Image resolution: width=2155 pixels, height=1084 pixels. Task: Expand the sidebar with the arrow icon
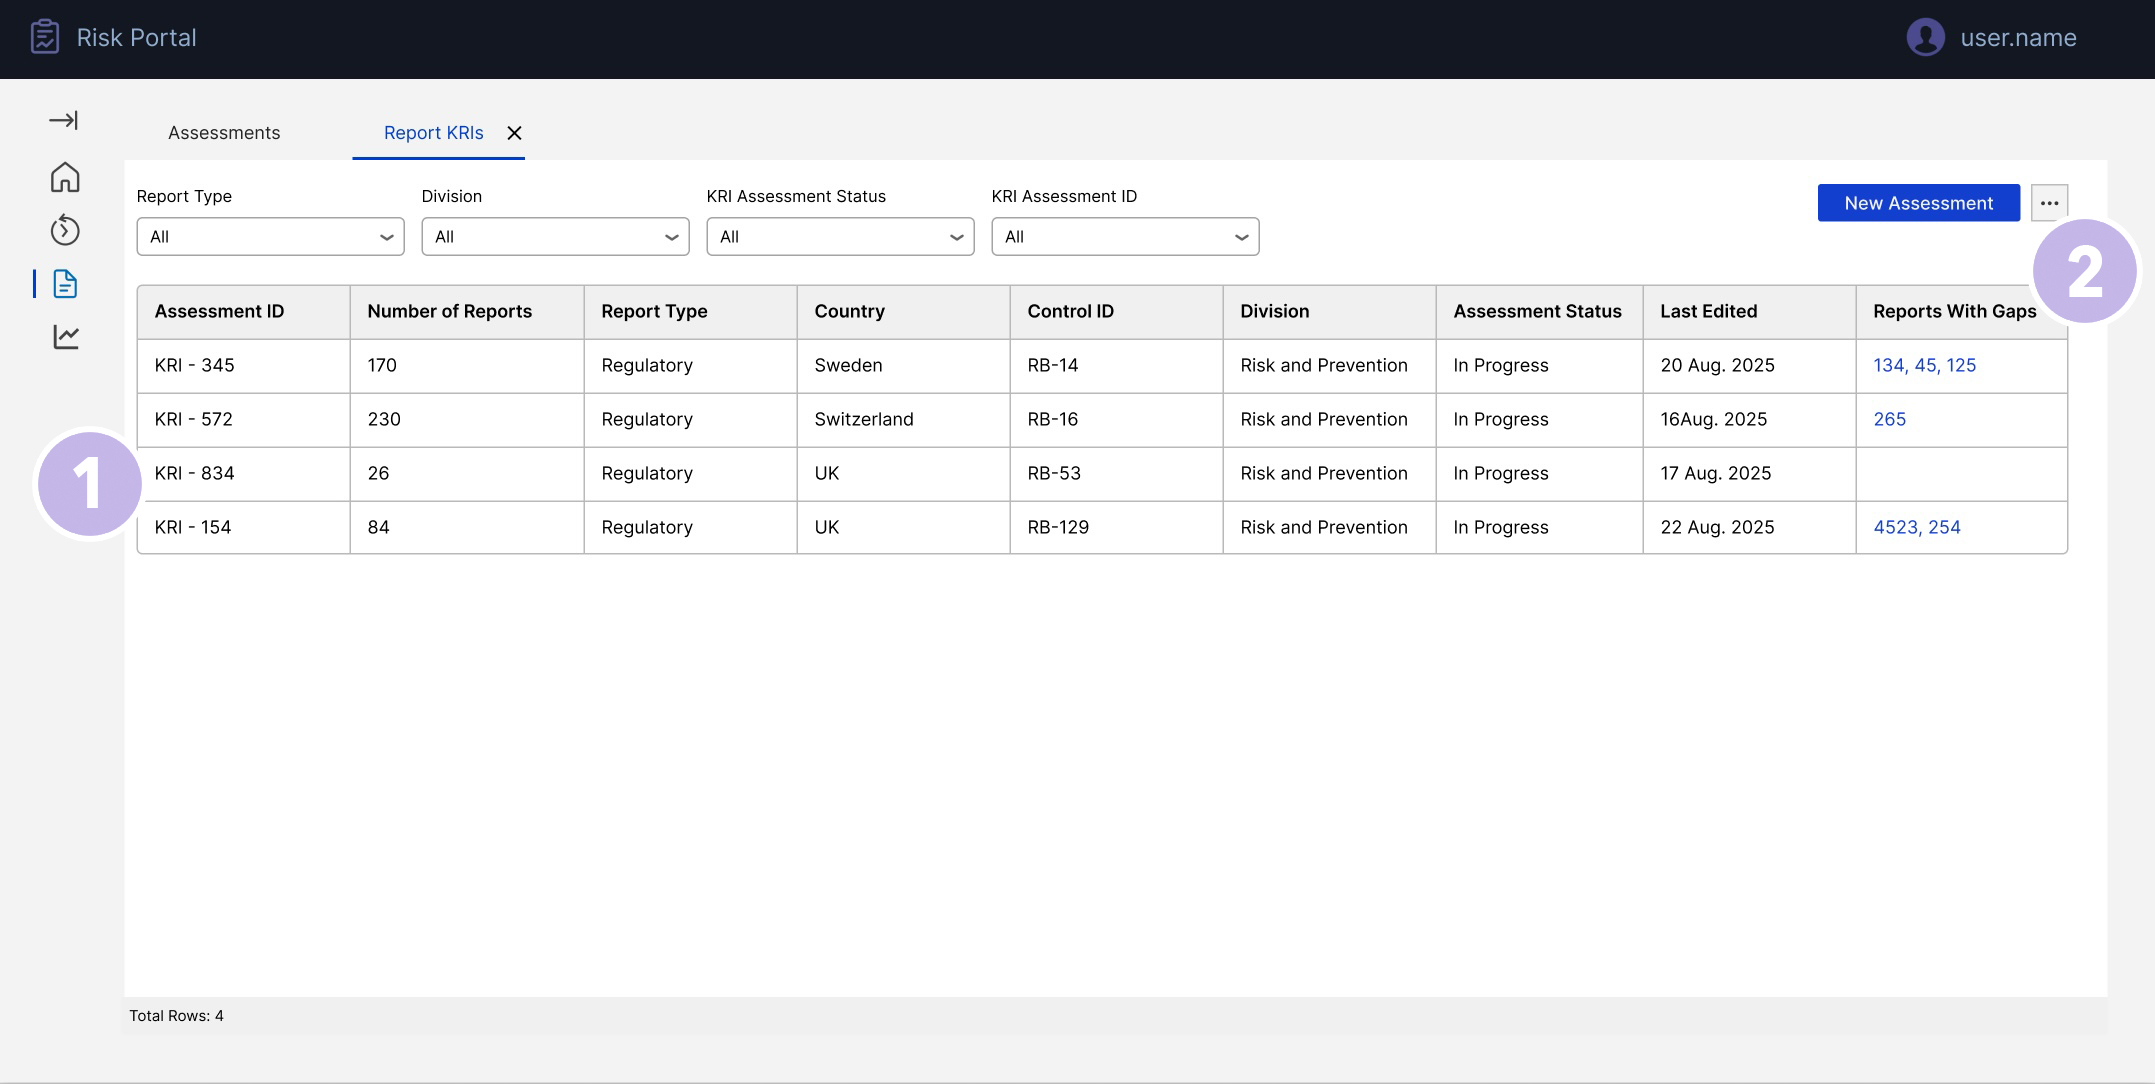point(64,120)
